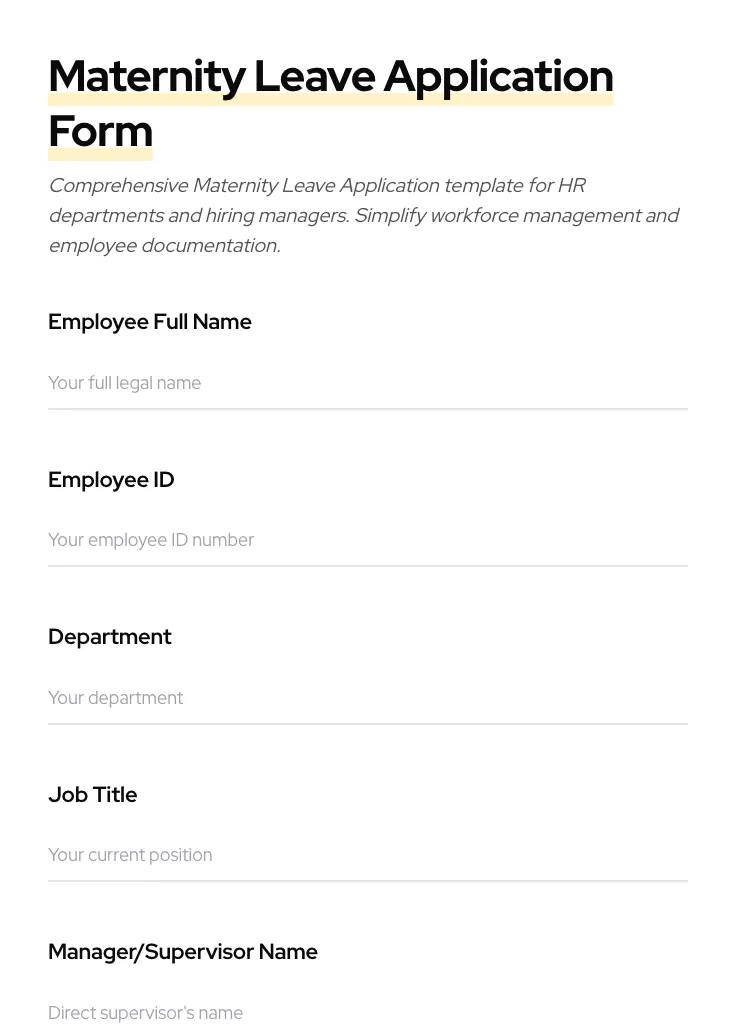Click the highlighted word 'Form' in the title
This screenshot has width=736, height=1024.
(x=100, y=130)
